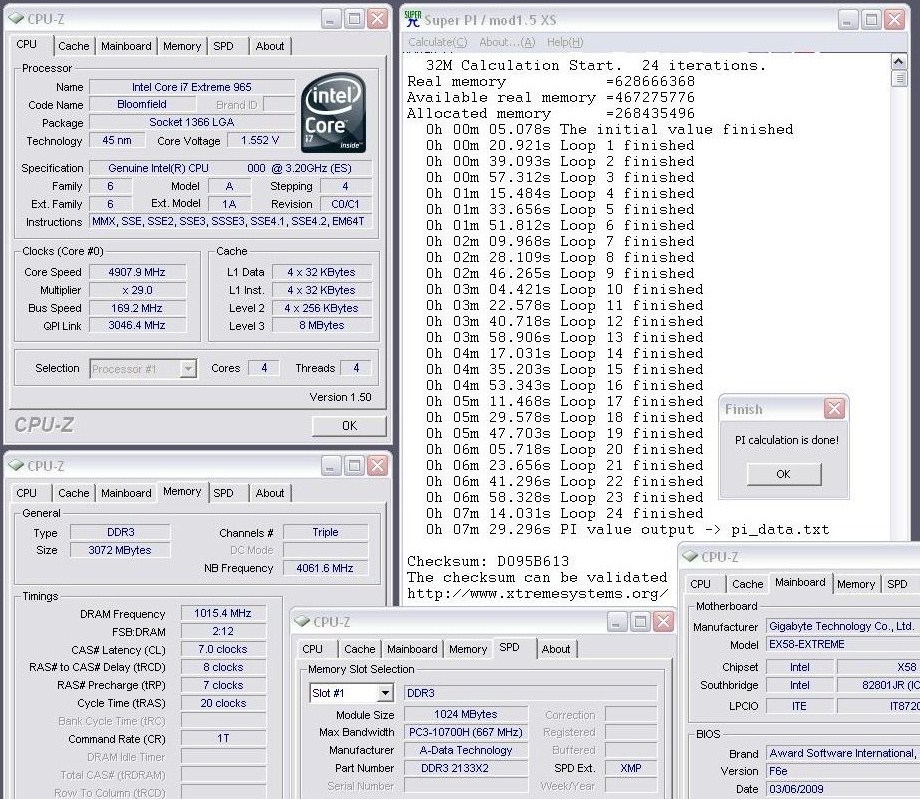Switch to Cache tab in top CPU-Z window
The image size is (920, 799).
click(74, 46)
